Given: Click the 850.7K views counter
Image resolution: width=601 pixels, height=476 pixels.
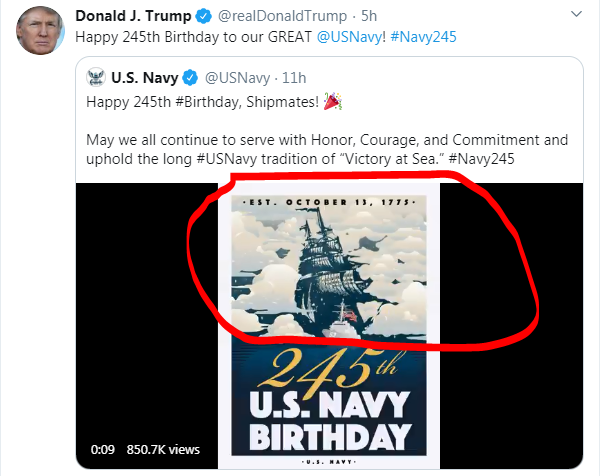Looking at the screenshot, I should pyautogui.click(x=164, y=449).
